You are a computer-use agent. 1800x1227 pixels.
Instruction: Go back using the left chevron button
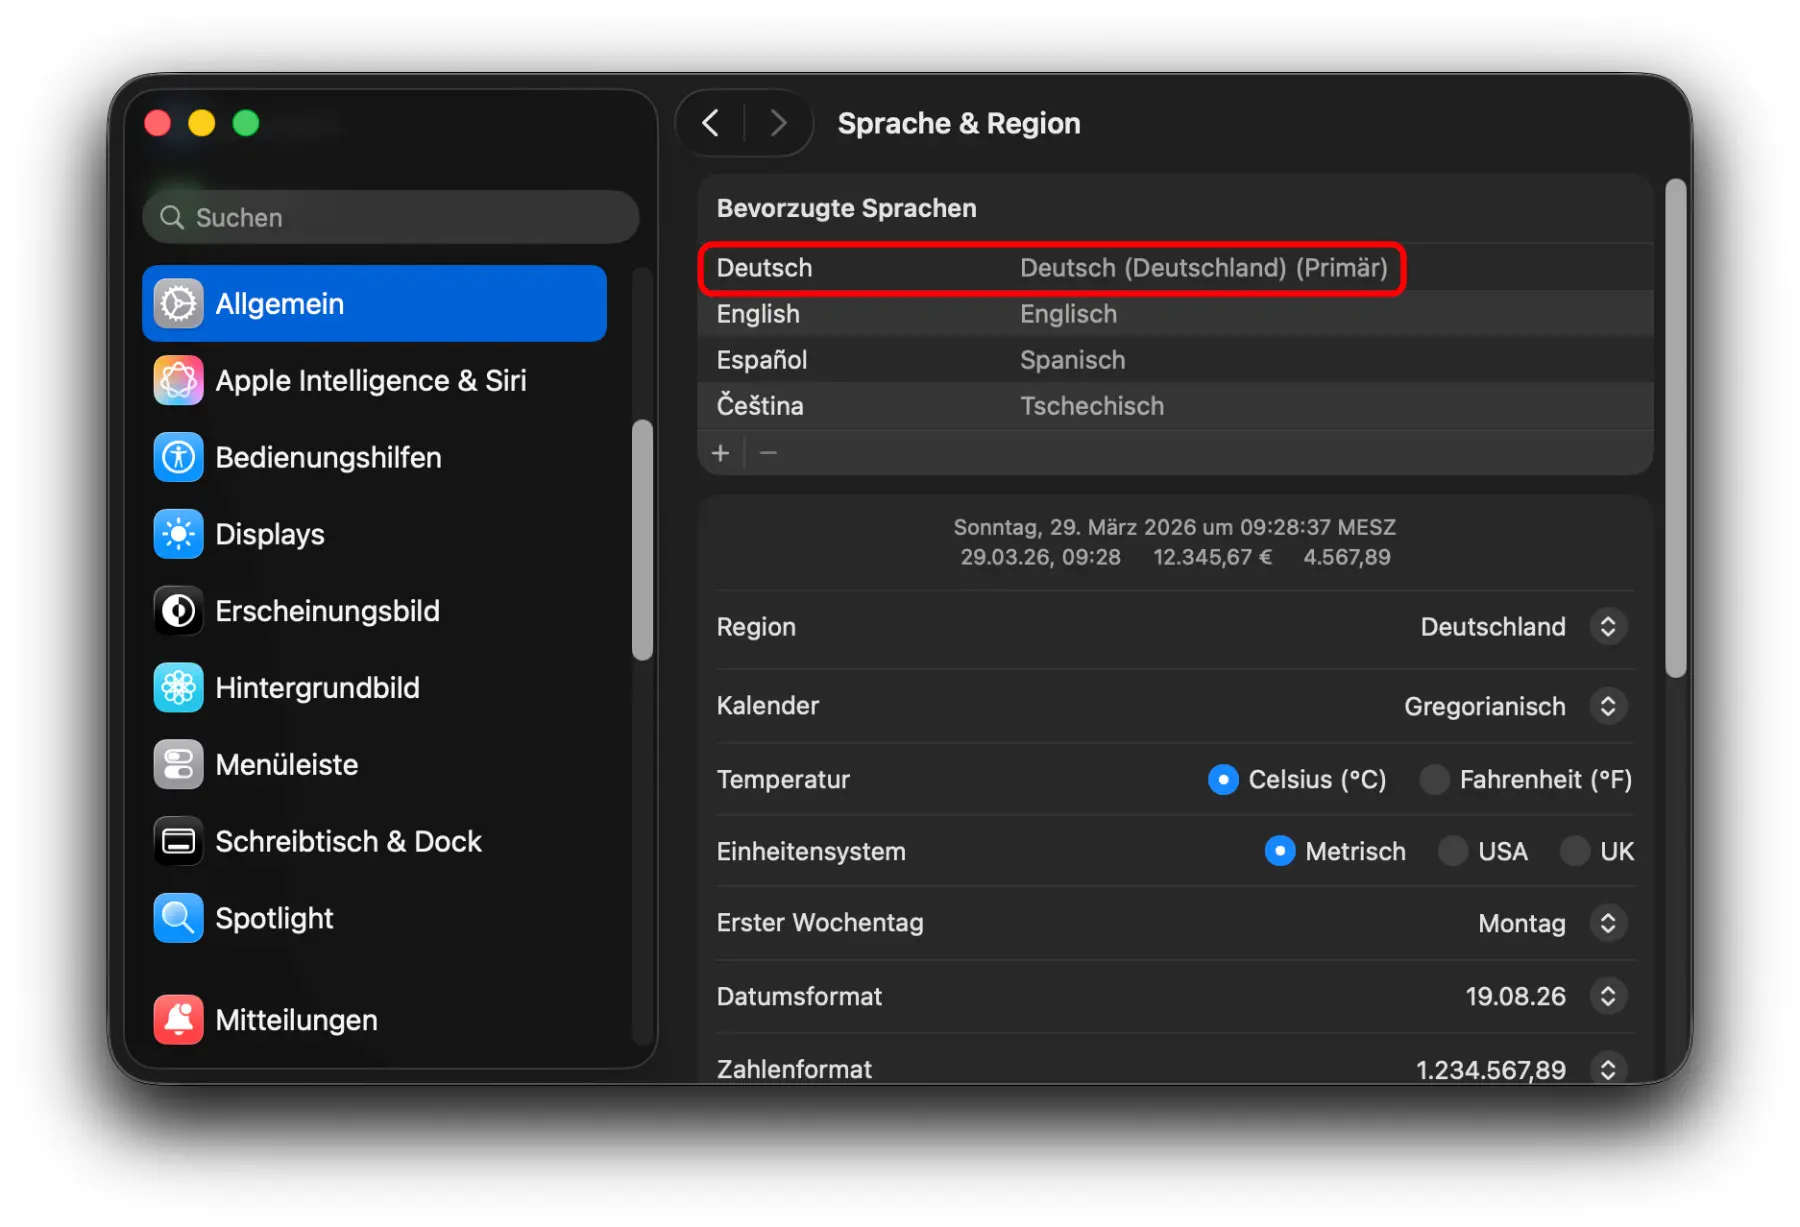click(x=711, y=123)
